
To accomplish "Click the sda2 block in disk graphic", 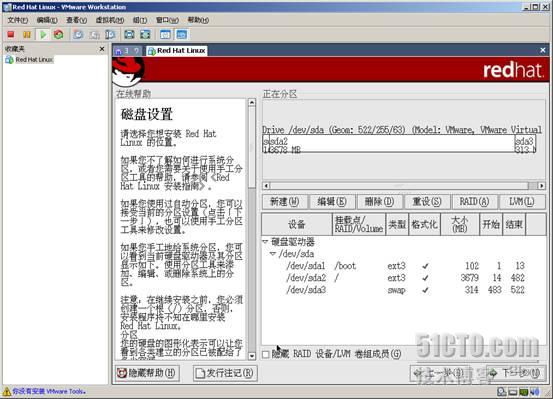I will (391, 144).
